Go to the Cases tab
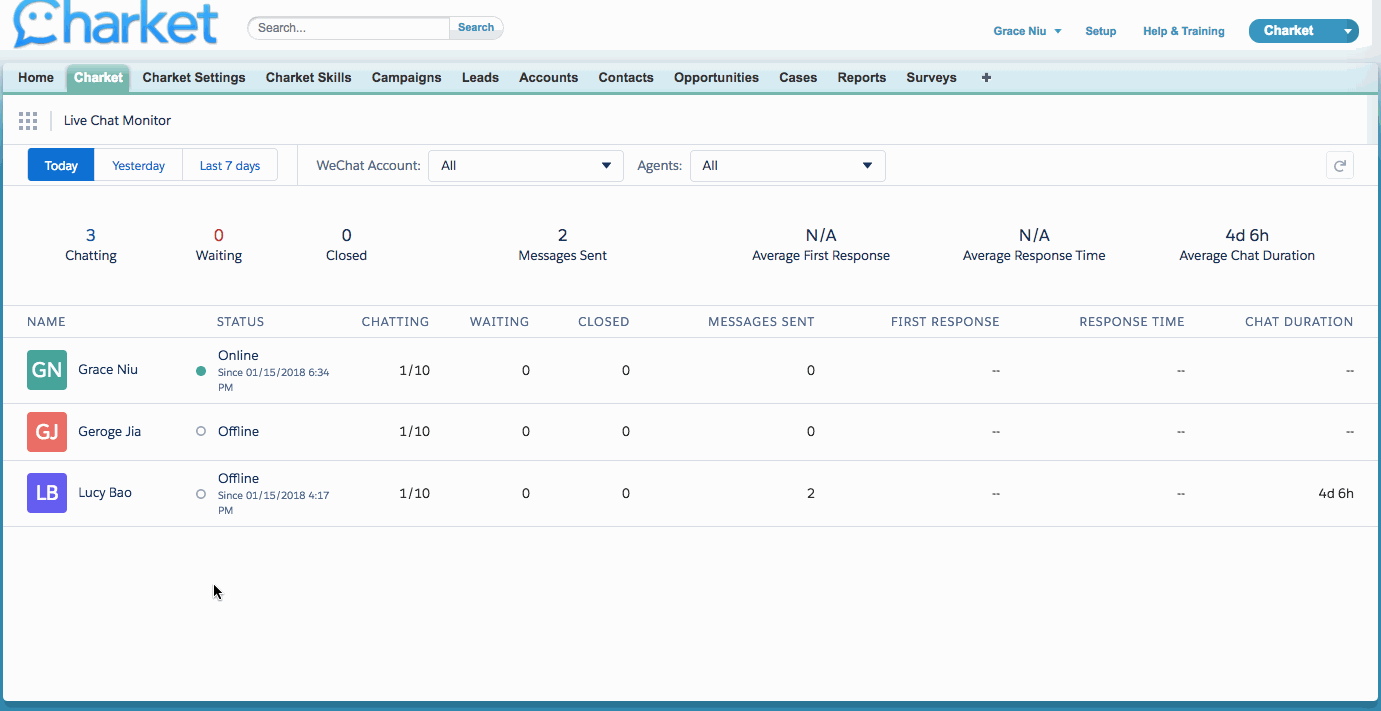1381x711 pixels. click(x=798, y=77)
